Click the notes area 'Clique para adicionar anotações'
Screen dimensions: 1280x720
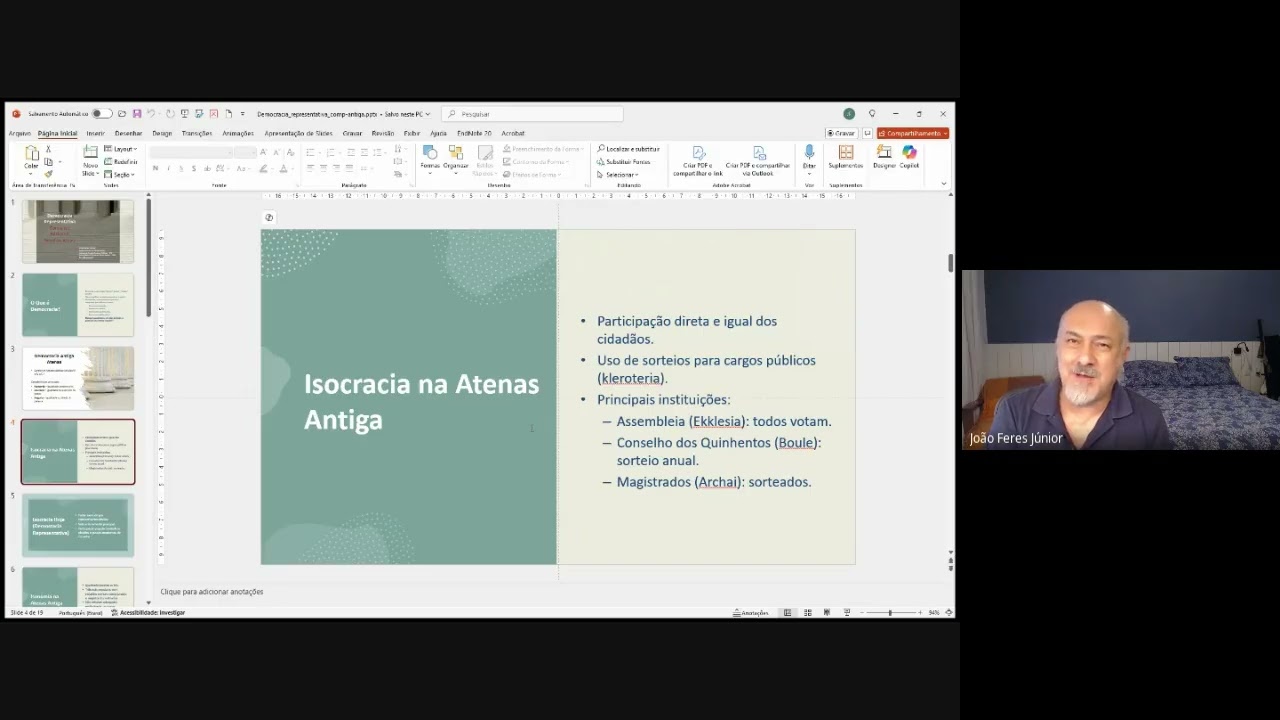click(x=212, y=592)
